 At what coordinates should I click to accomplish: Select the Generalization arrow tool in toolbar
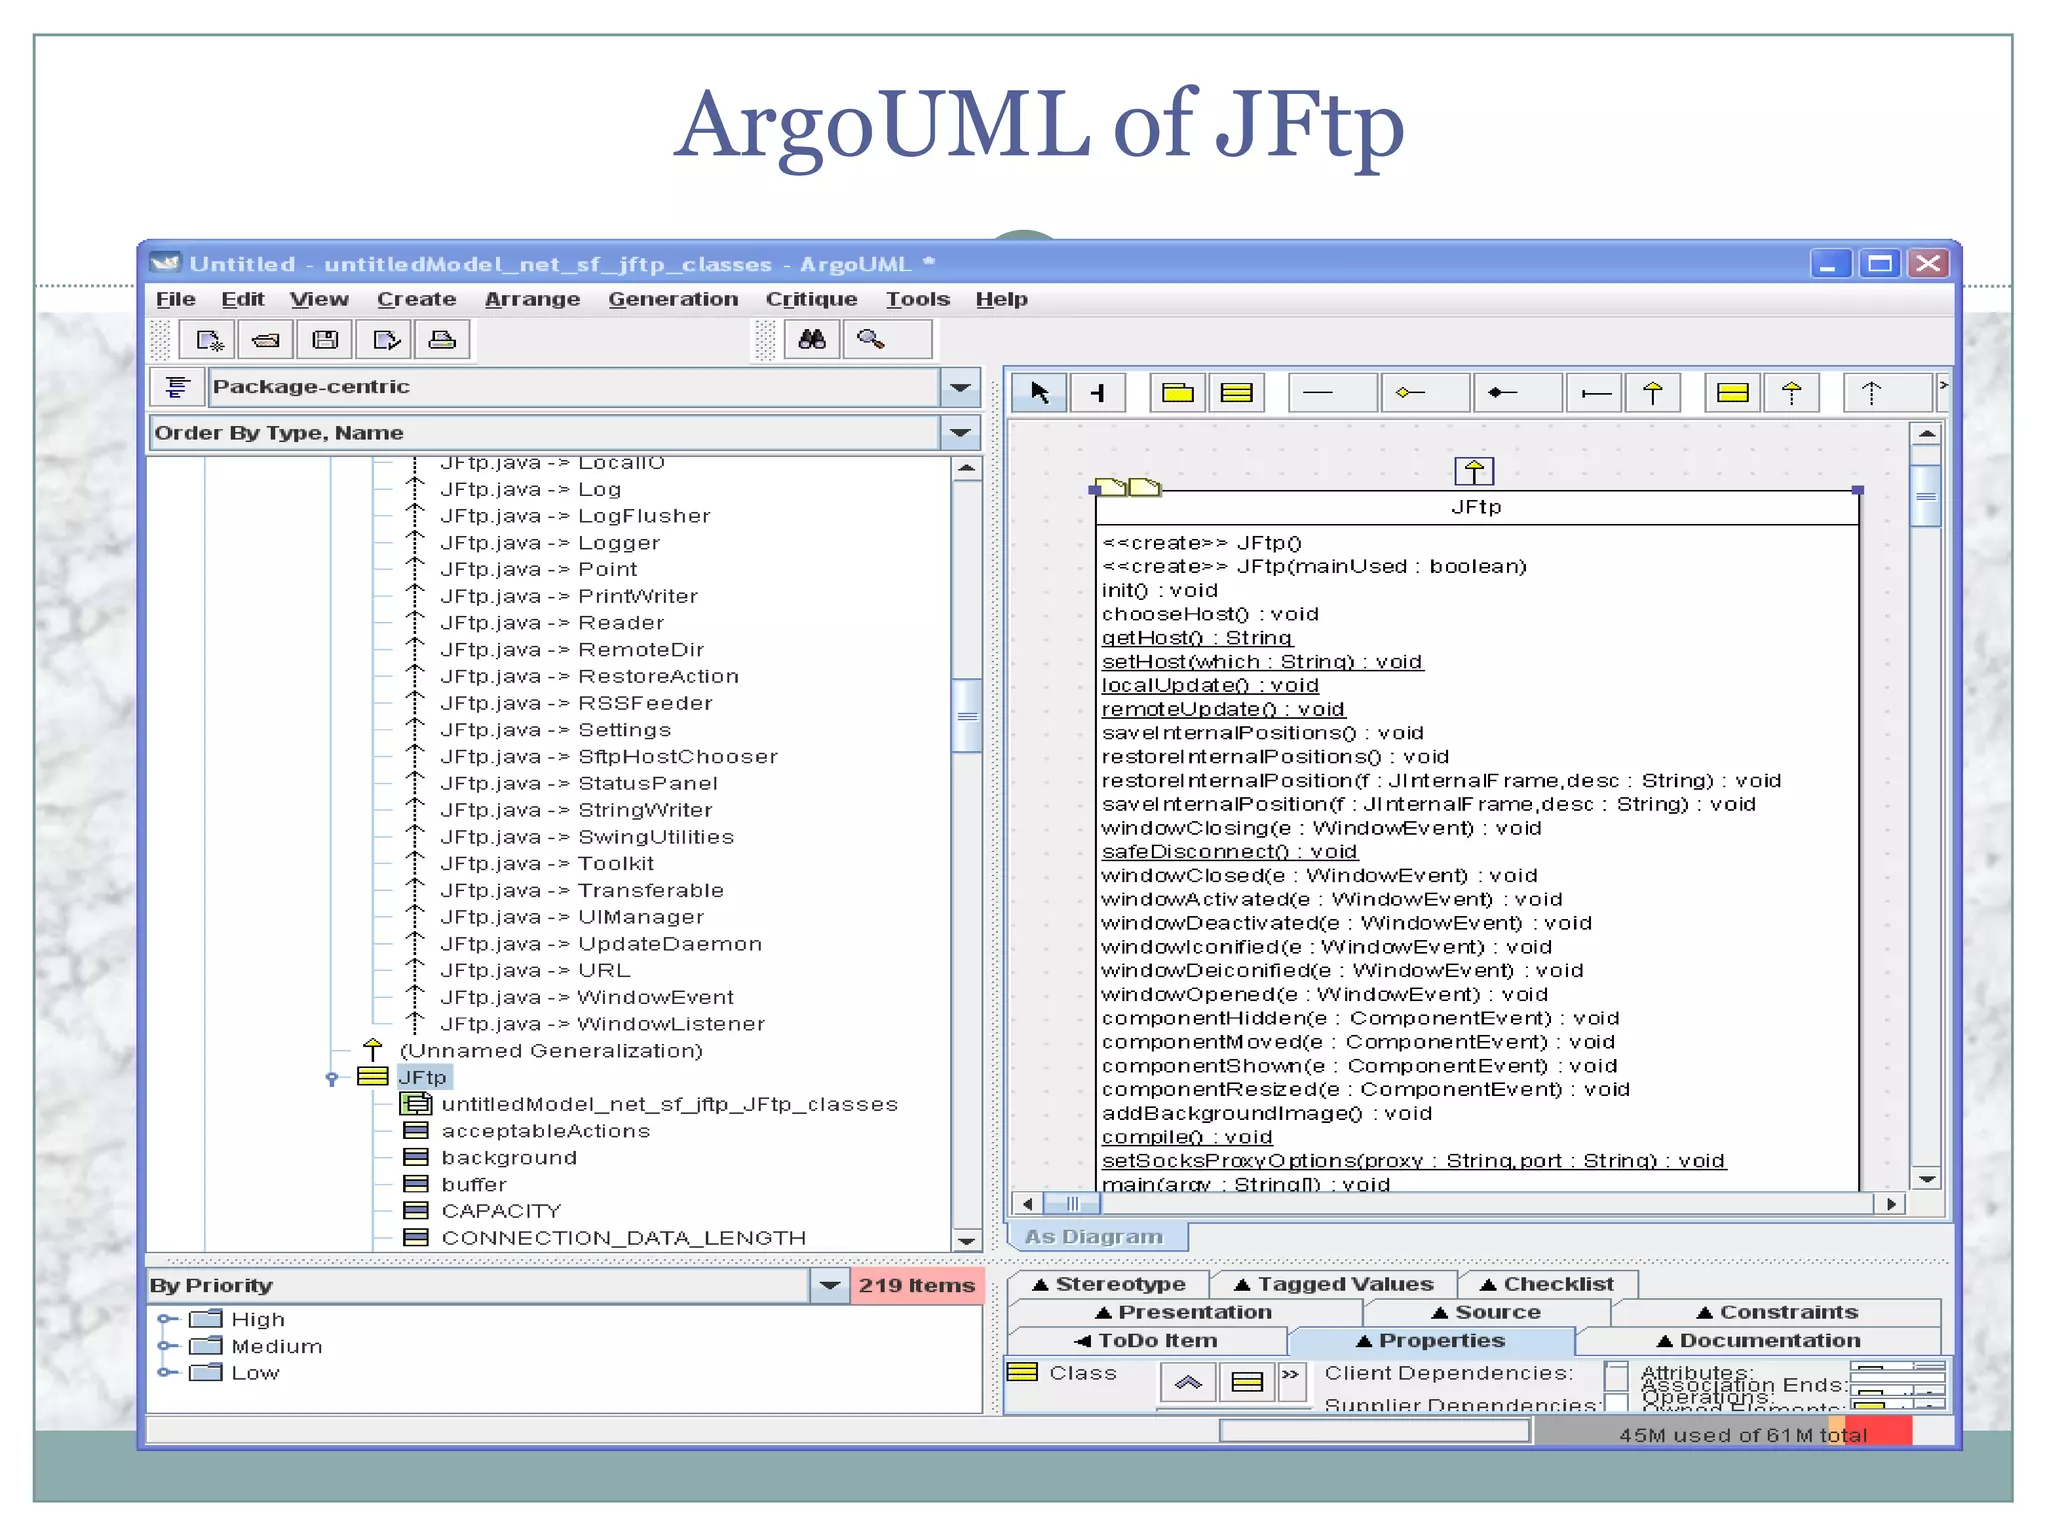pos(1653,393)
